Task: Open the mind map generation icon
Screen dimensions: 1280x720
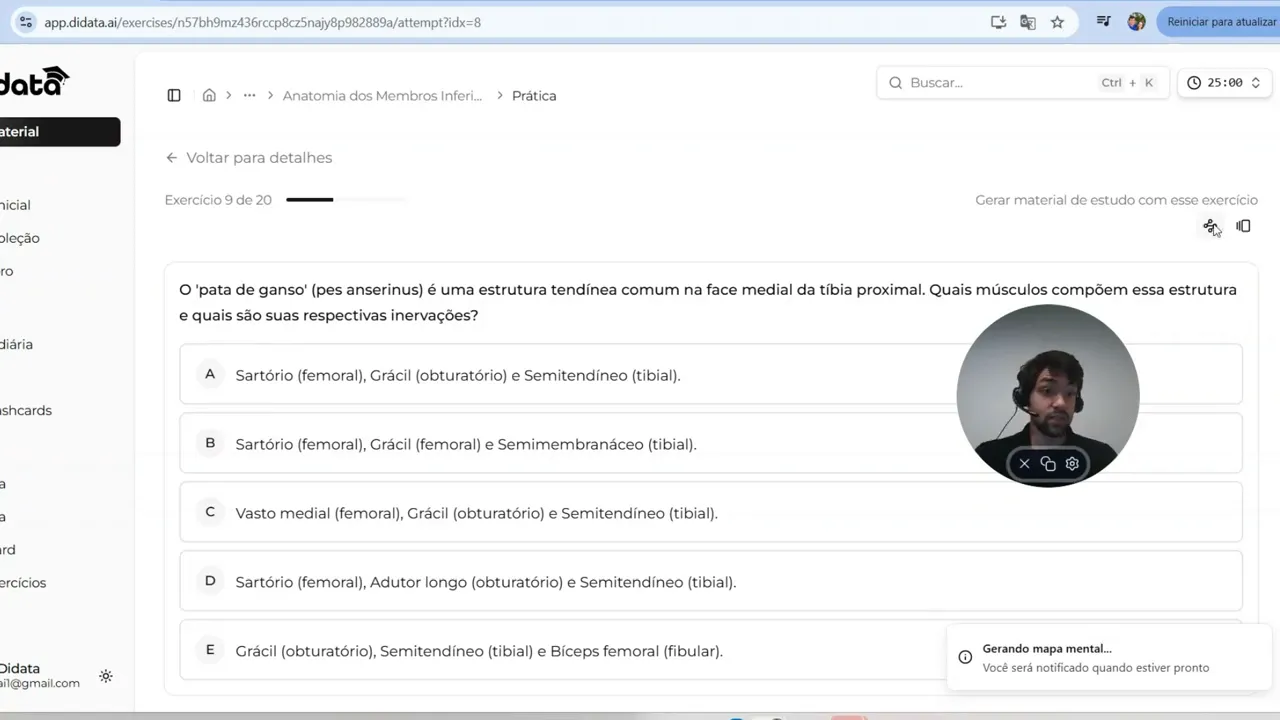Action: (1210, 226)
